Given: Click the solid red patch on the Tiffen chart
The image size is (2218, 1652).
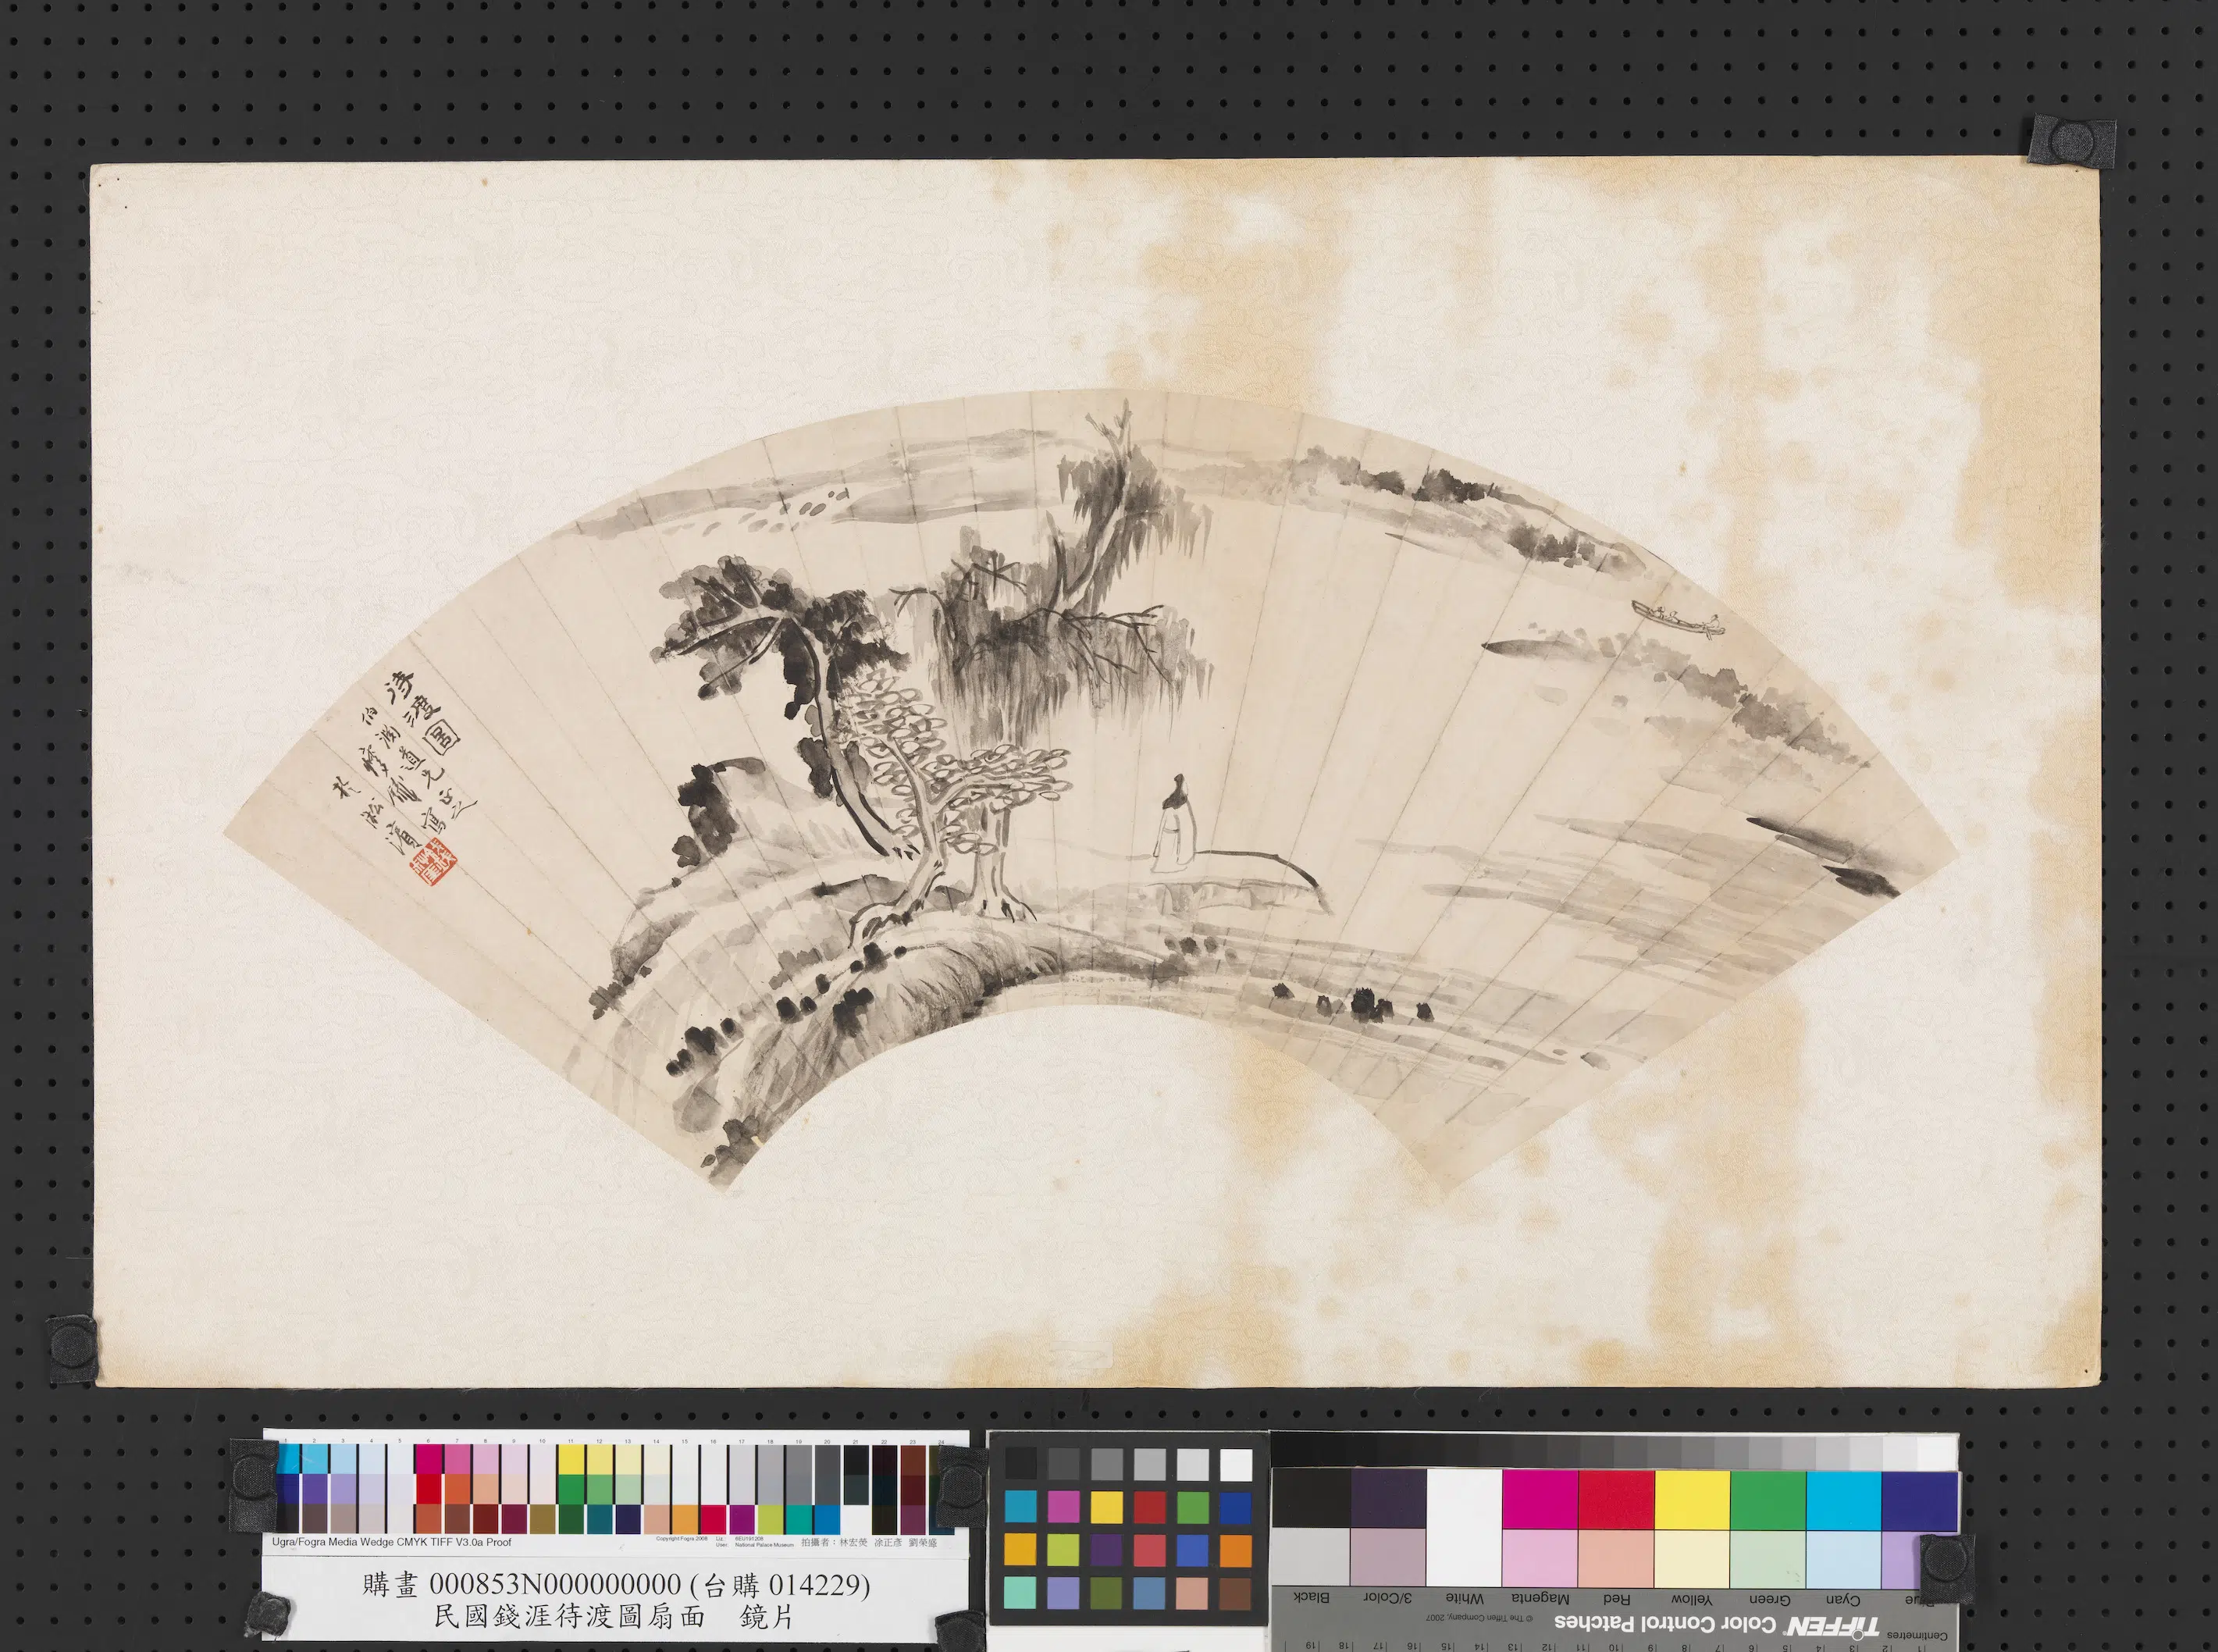Looking at the screenshot, I should pos(1616,1499).
